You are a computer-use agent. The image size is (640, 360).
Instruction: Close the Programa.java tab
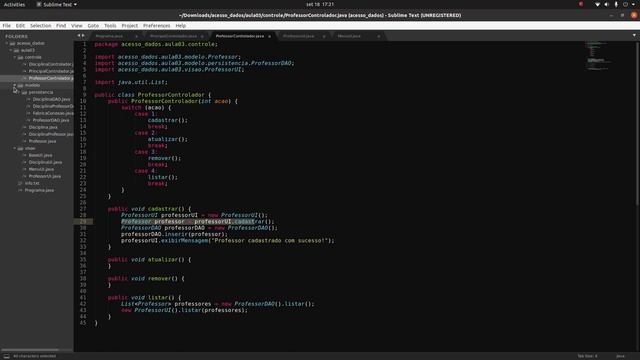[136, 36]
